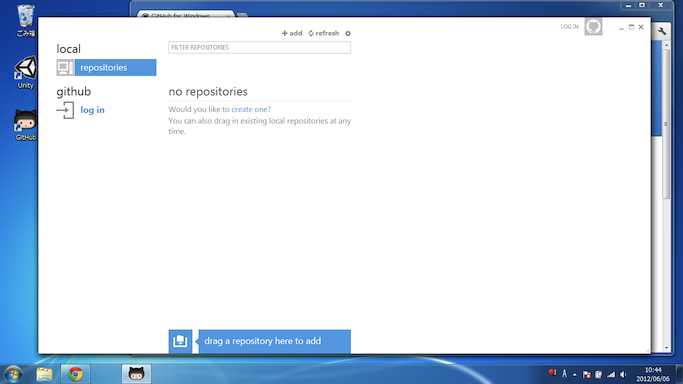This screenshot has height=384, width=683.
Task: Minimize the GitHub app window
Action: tap(622, 27)
